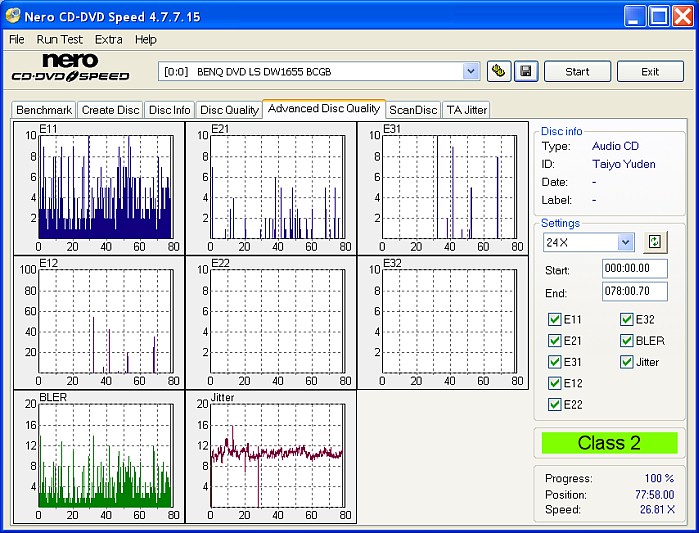Click the save floppy disk icon
This screenshot has height=533, width=699.
click(527, 71)
